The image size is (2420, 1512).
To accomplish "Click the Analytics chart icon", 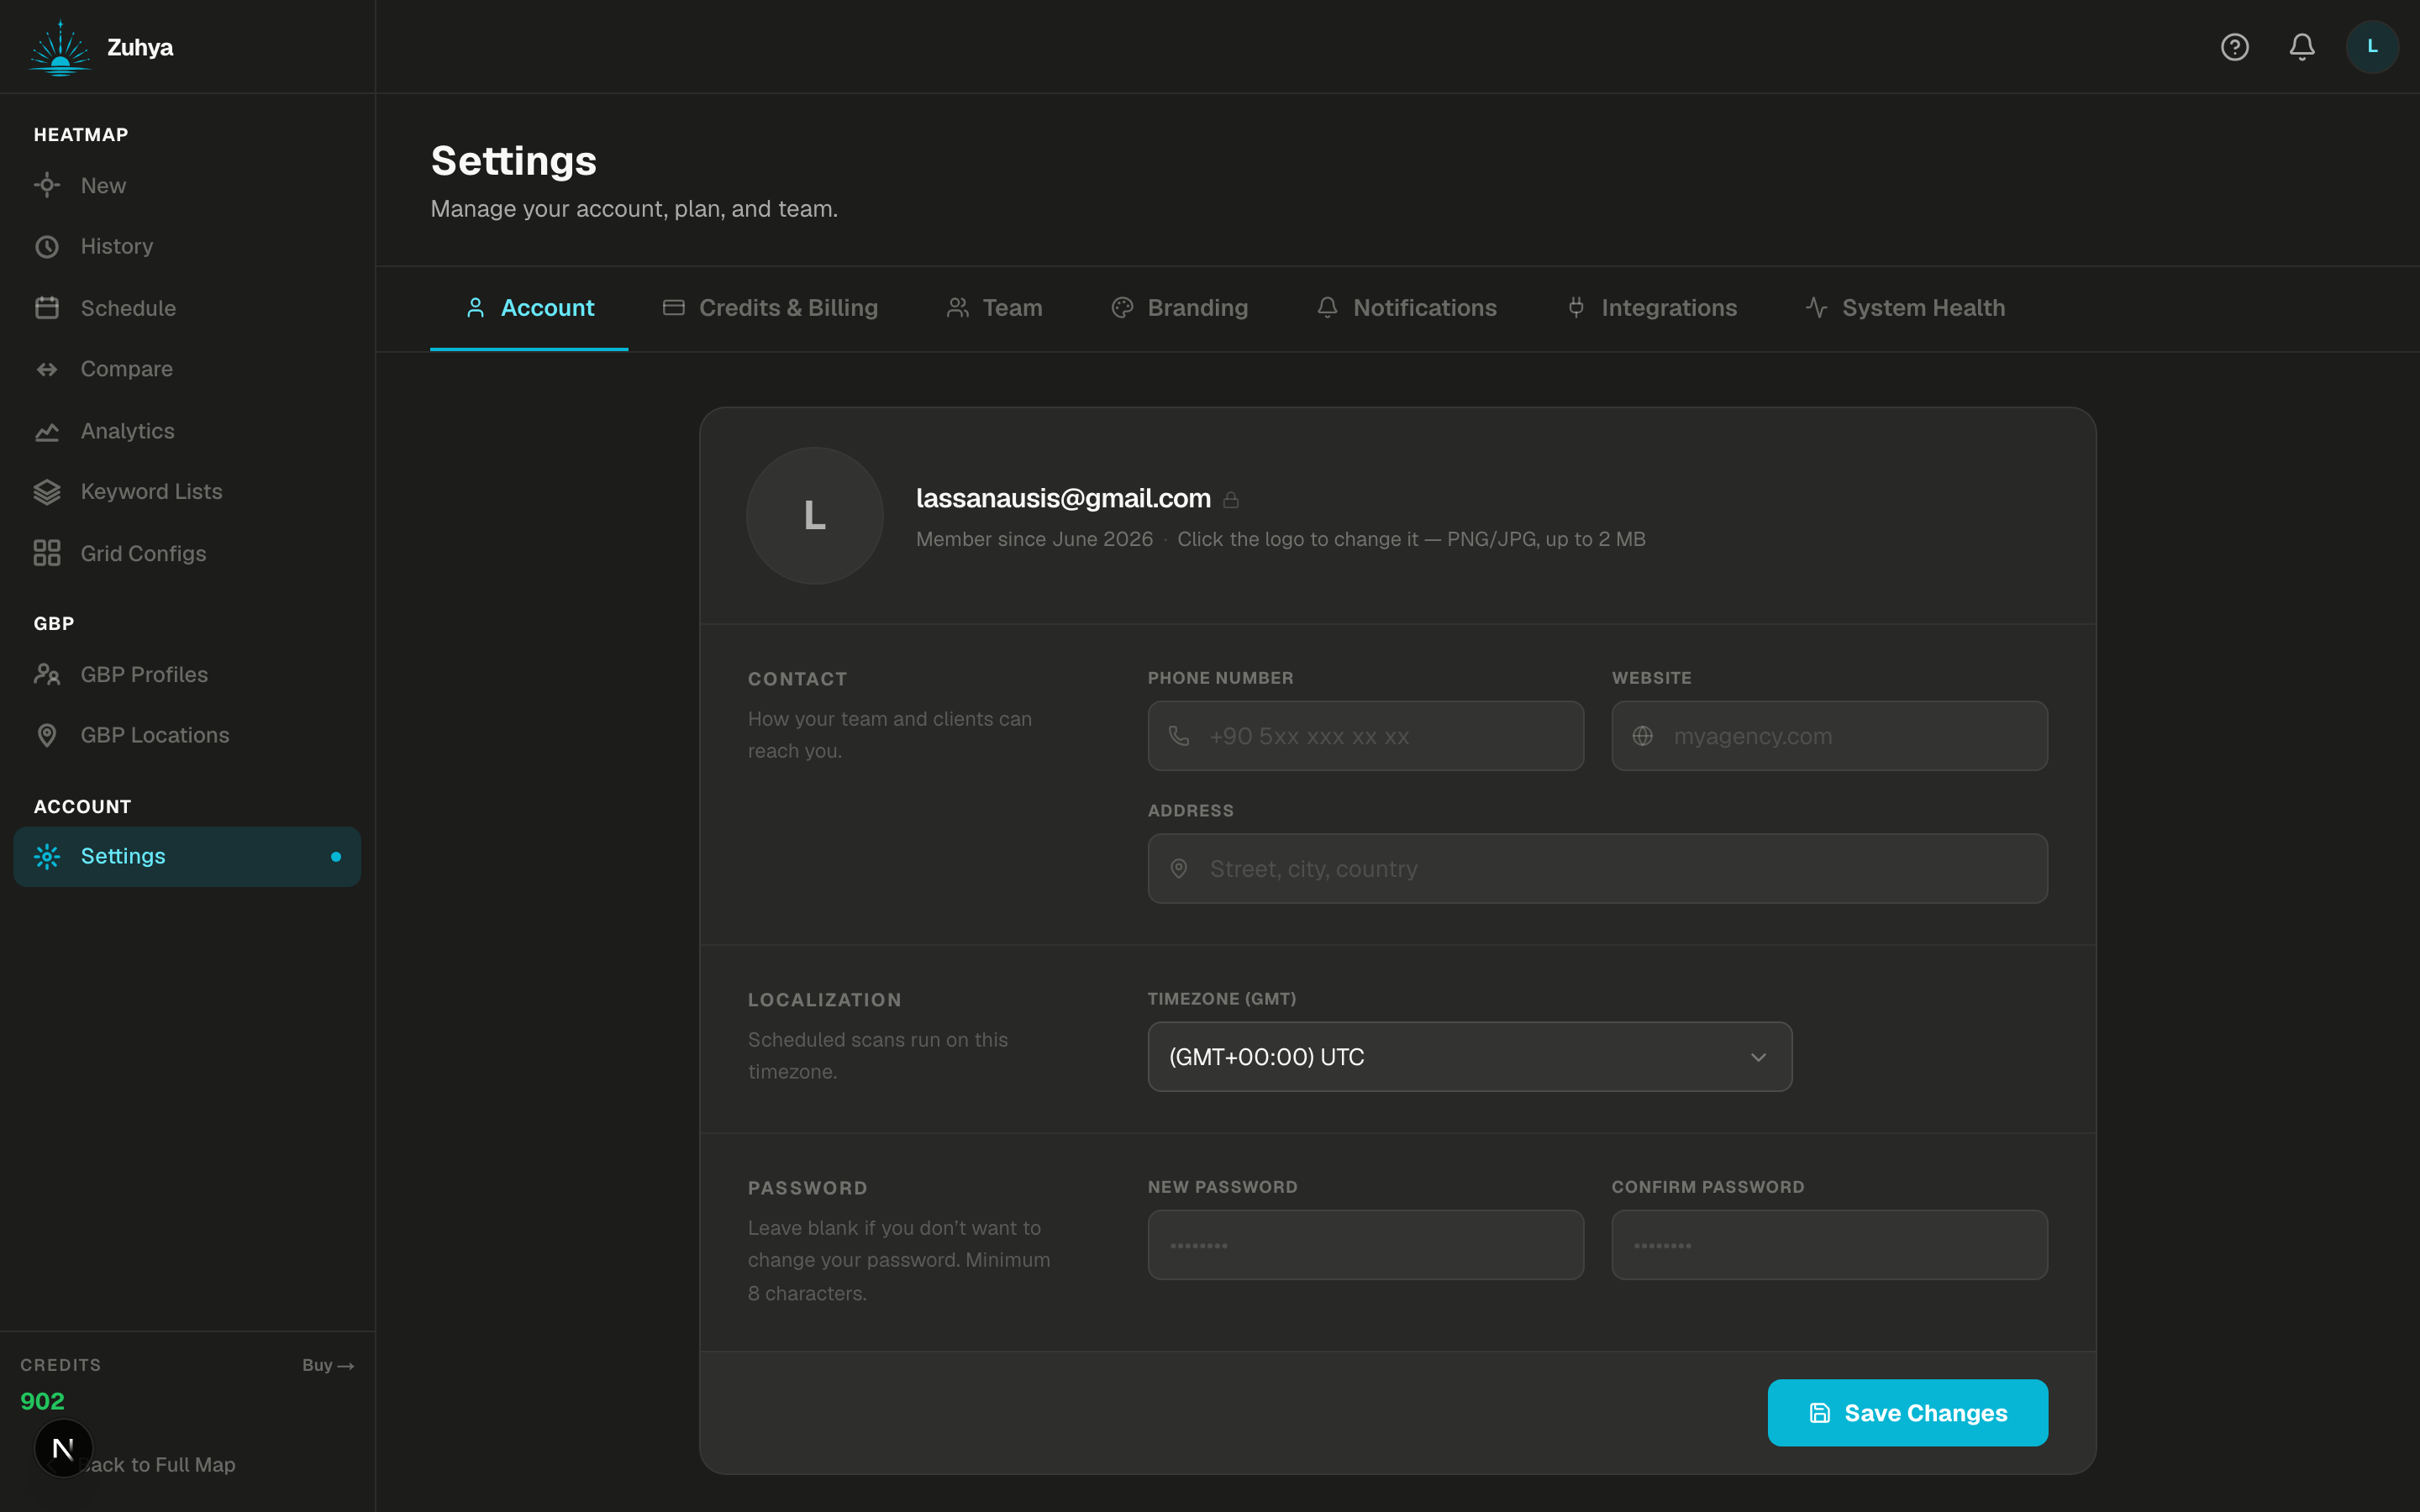I will click(x=47, y=431).
